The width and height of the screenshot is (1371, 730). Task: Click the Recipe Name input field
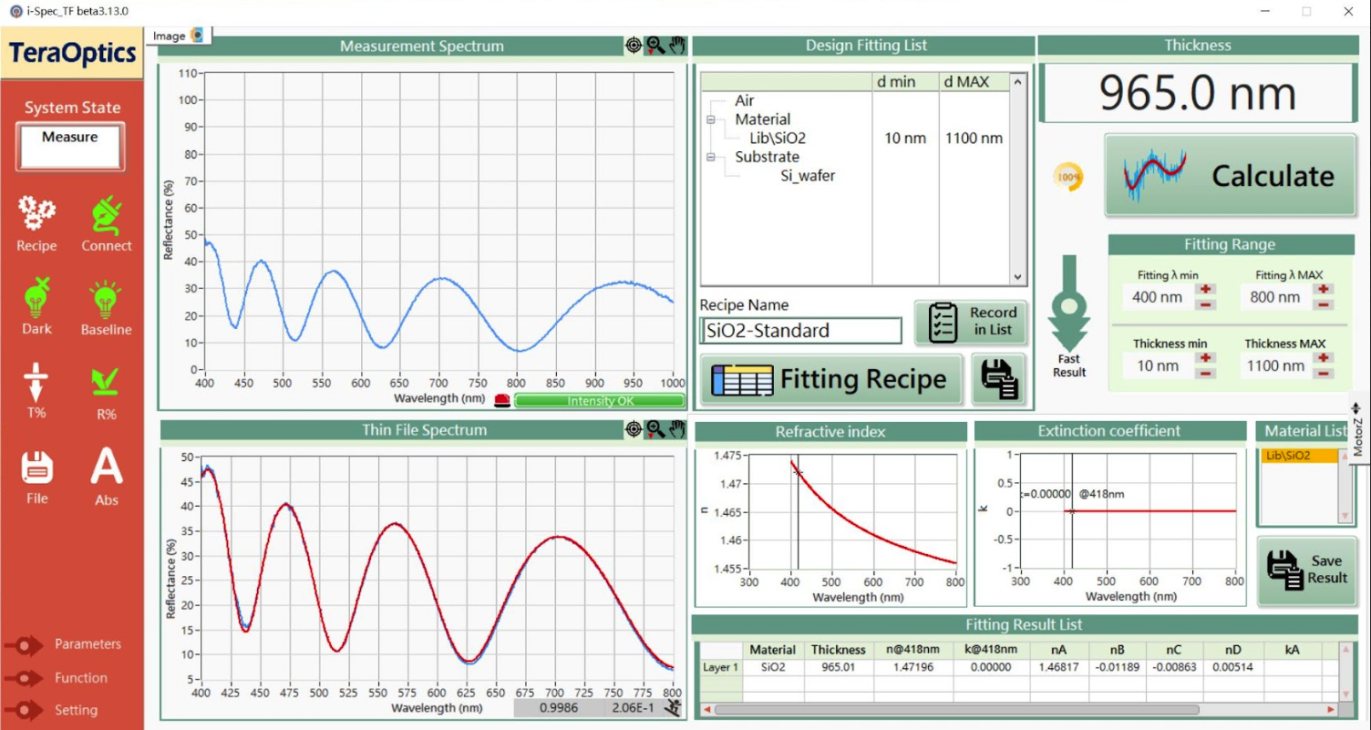(800, 331)
